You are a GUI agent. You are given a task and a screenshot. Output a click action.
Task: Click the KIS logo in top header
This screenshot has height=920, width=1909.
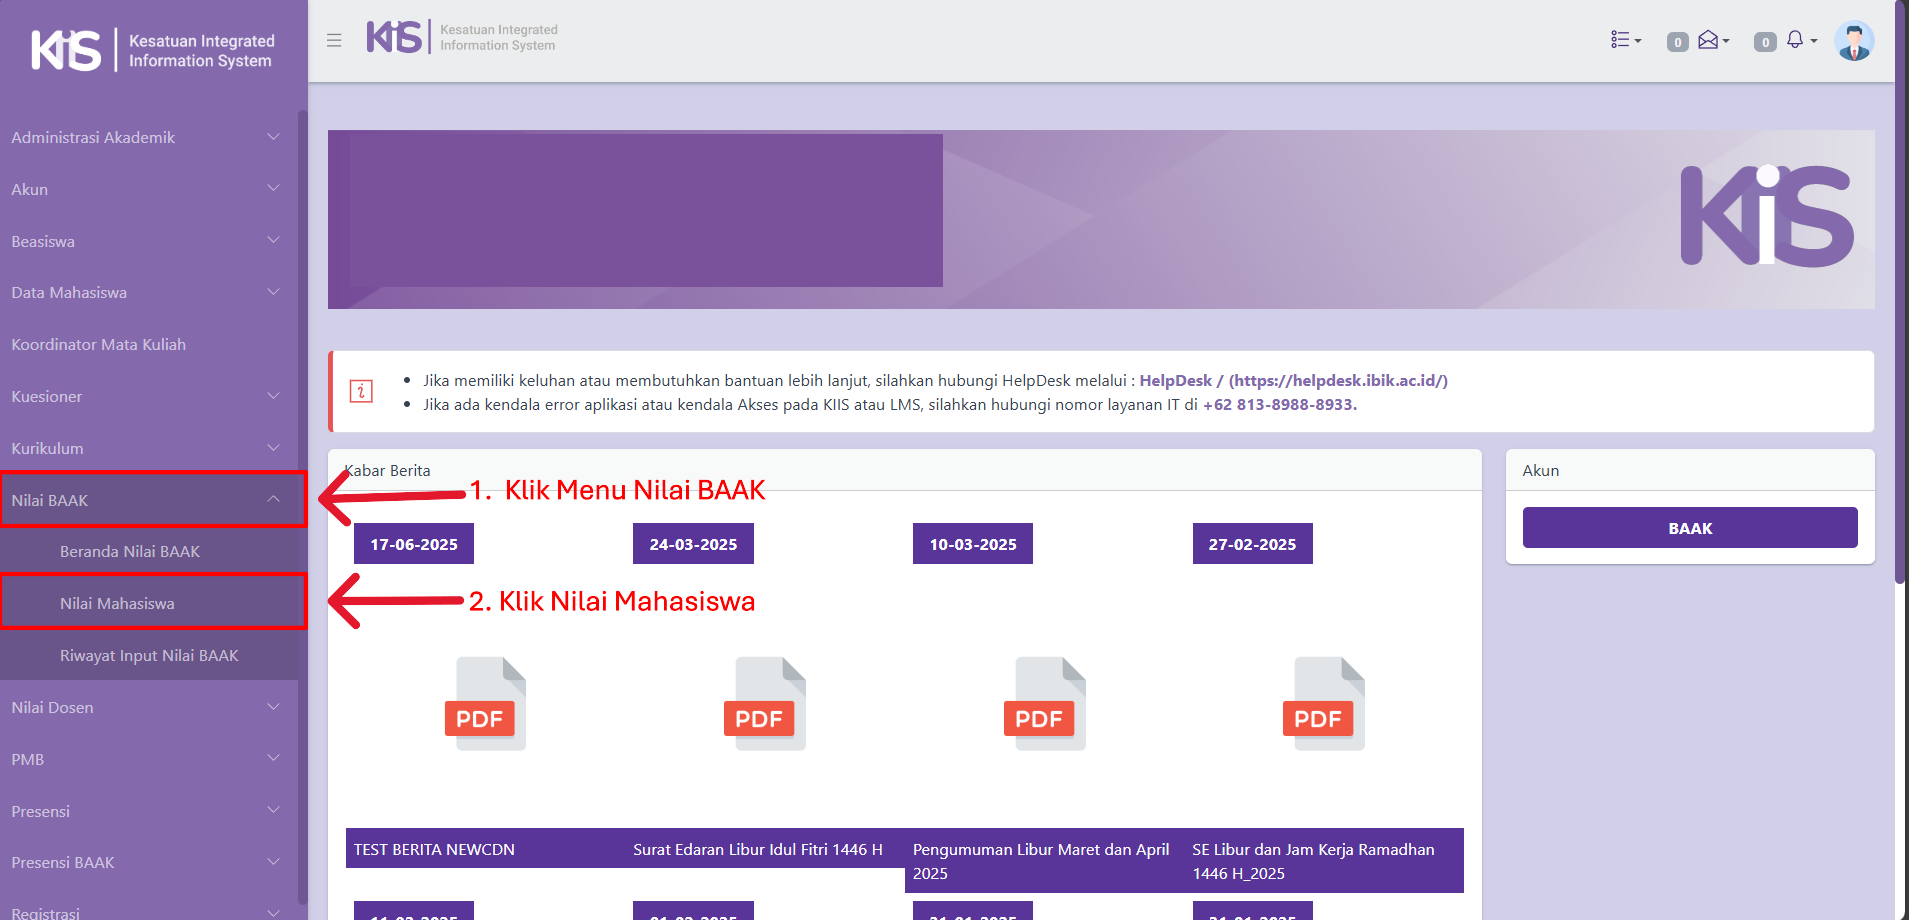[x=394, y=38]
